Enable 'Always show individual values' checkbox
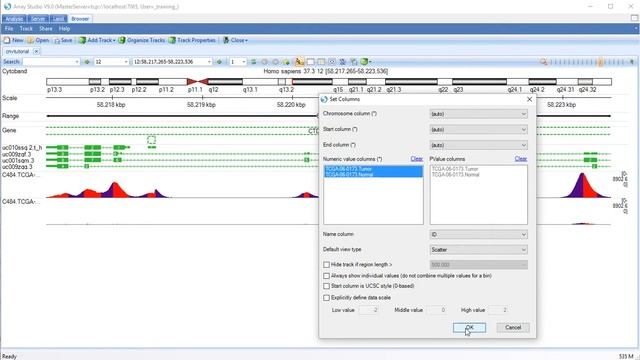 coord(326,276)
